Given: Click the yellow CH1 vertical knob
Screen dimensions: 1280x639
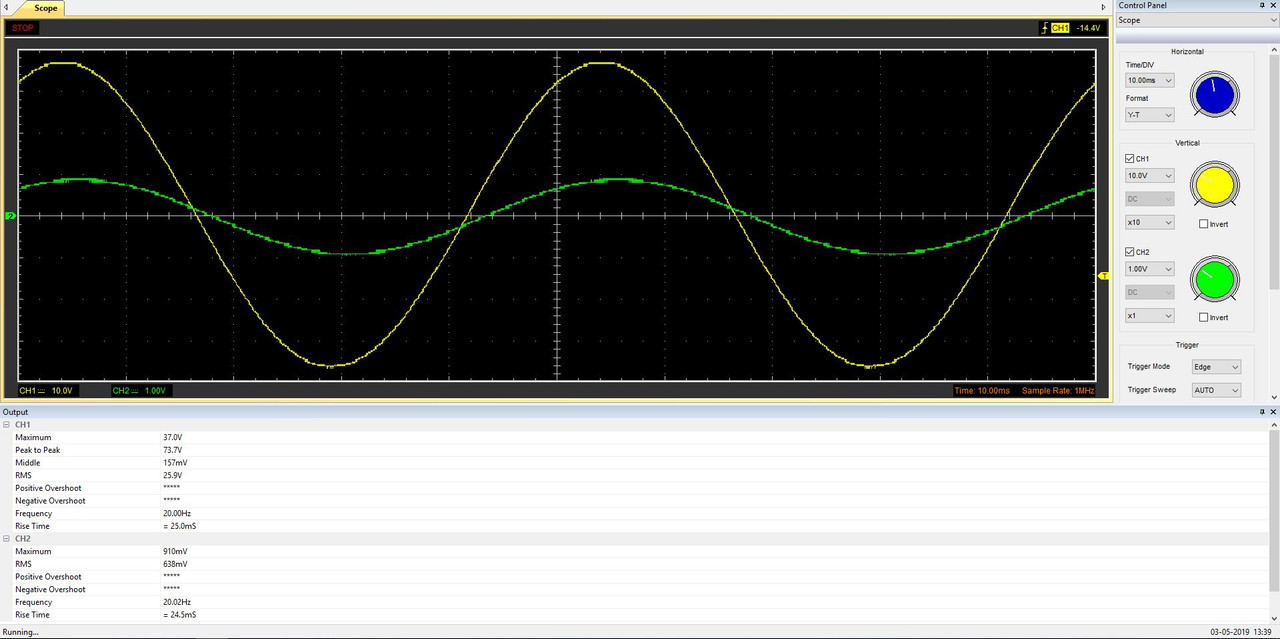Looking at the screenshot, I should tap(1214, 186).
